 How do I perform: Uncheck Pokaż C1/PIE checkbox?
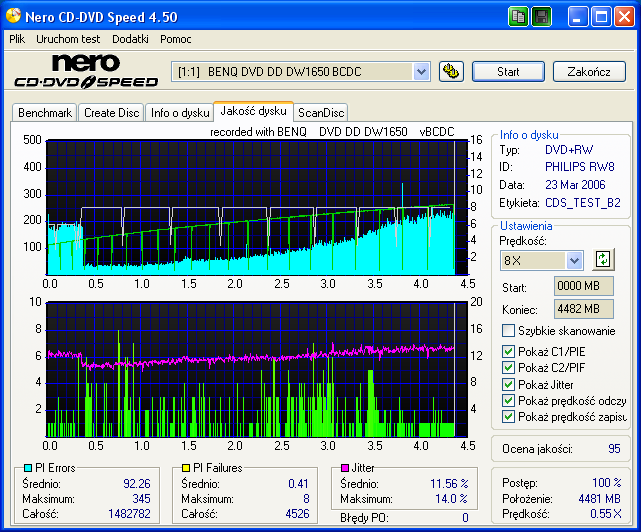coord(508,351)
